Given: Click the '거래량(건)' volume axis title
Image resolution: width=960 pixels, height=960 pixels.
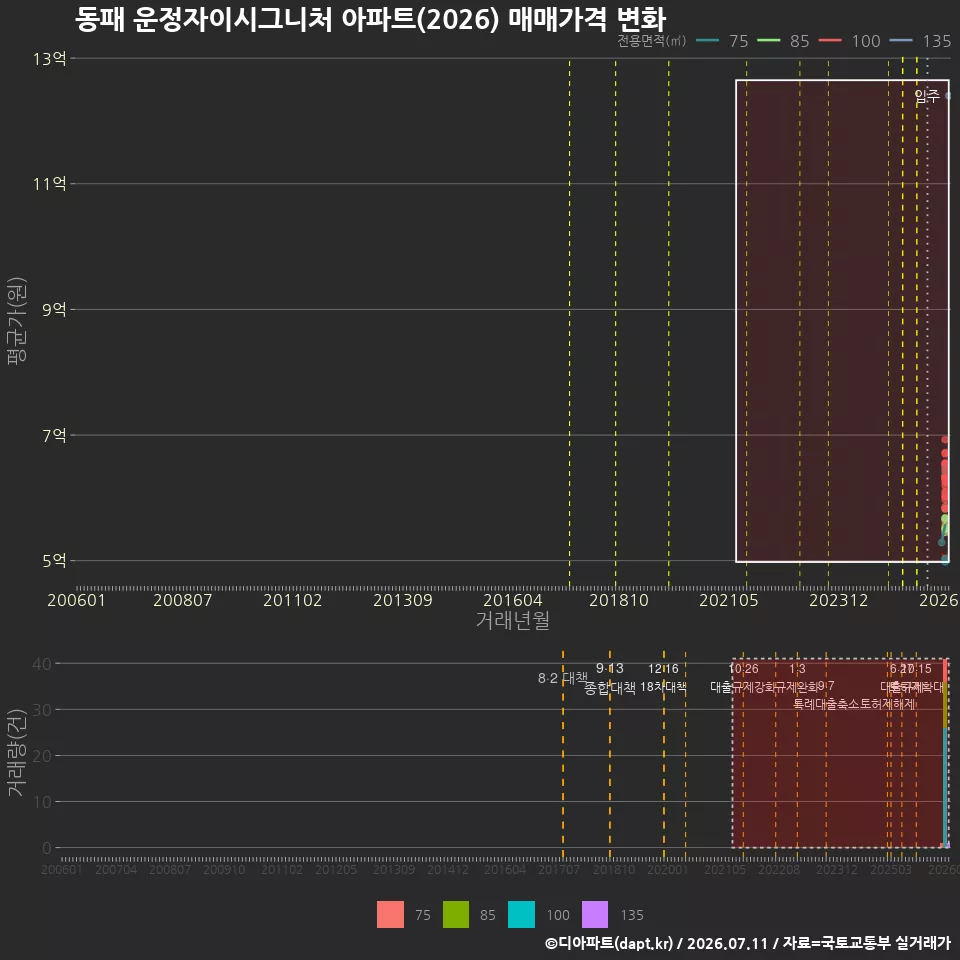Looking at the screenshot, I should coord(16,752).
